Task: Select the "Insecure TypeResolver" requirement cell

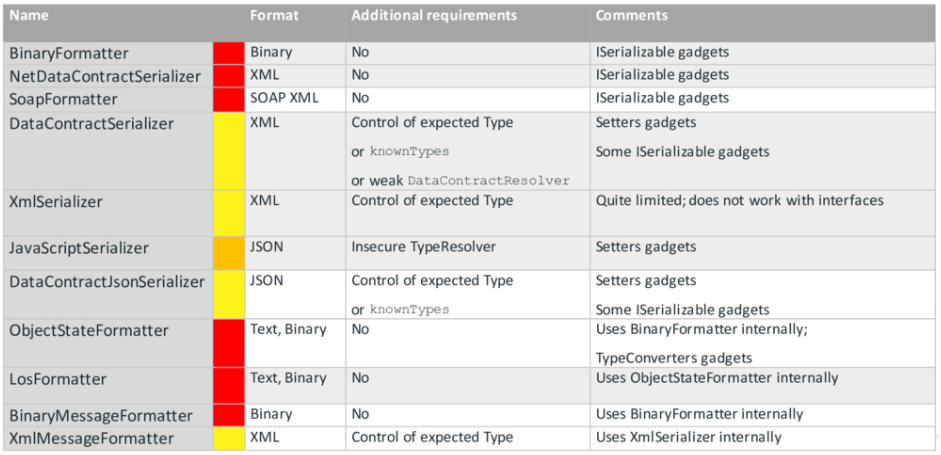Action: 425,246
